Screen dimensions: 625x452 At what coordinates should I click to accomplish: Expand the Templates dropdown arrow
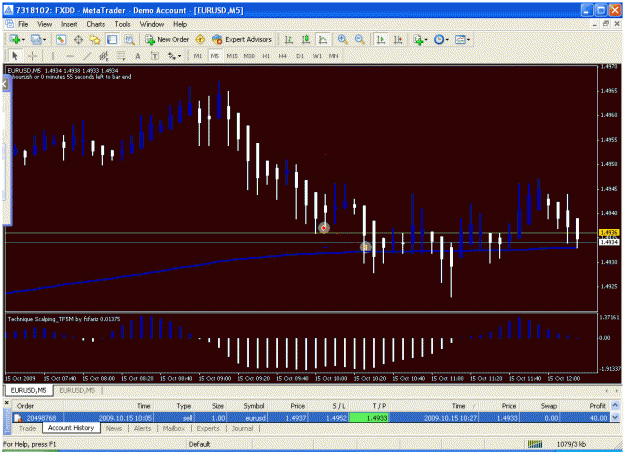click(x=468, y=40)
